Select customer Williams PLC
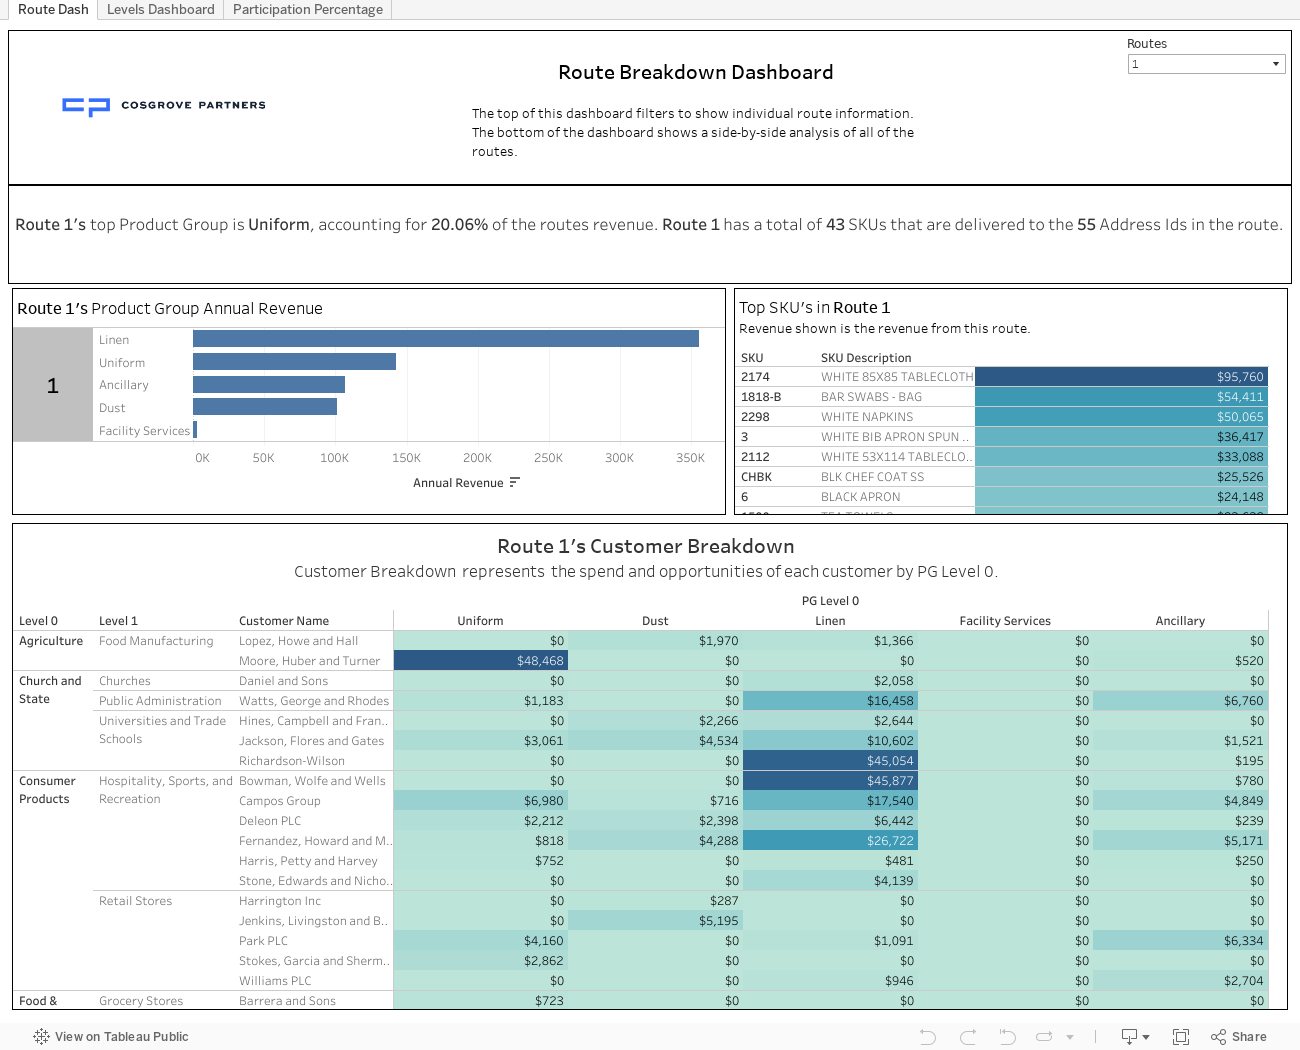1300x1050 pixels. pos(275,981)
